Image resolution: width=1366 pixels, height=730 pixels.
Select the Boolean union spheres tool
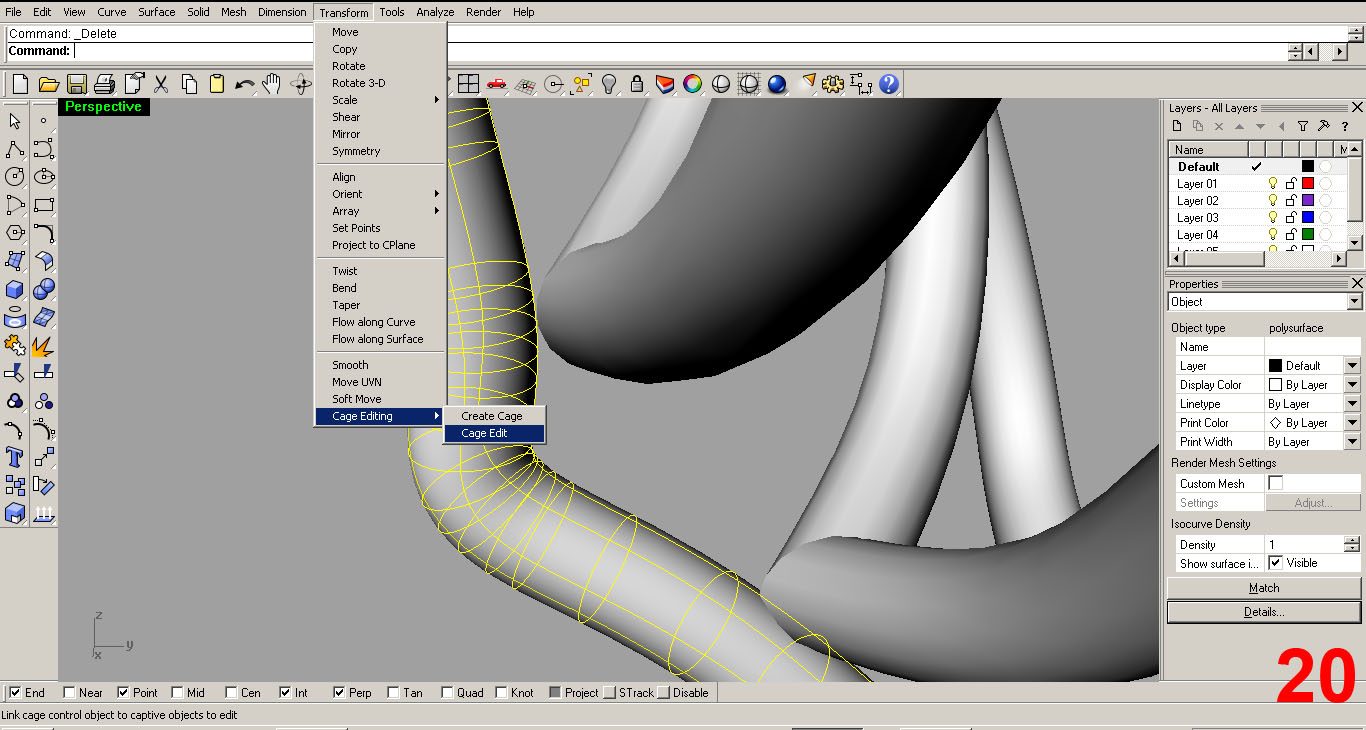click(44, 290)
